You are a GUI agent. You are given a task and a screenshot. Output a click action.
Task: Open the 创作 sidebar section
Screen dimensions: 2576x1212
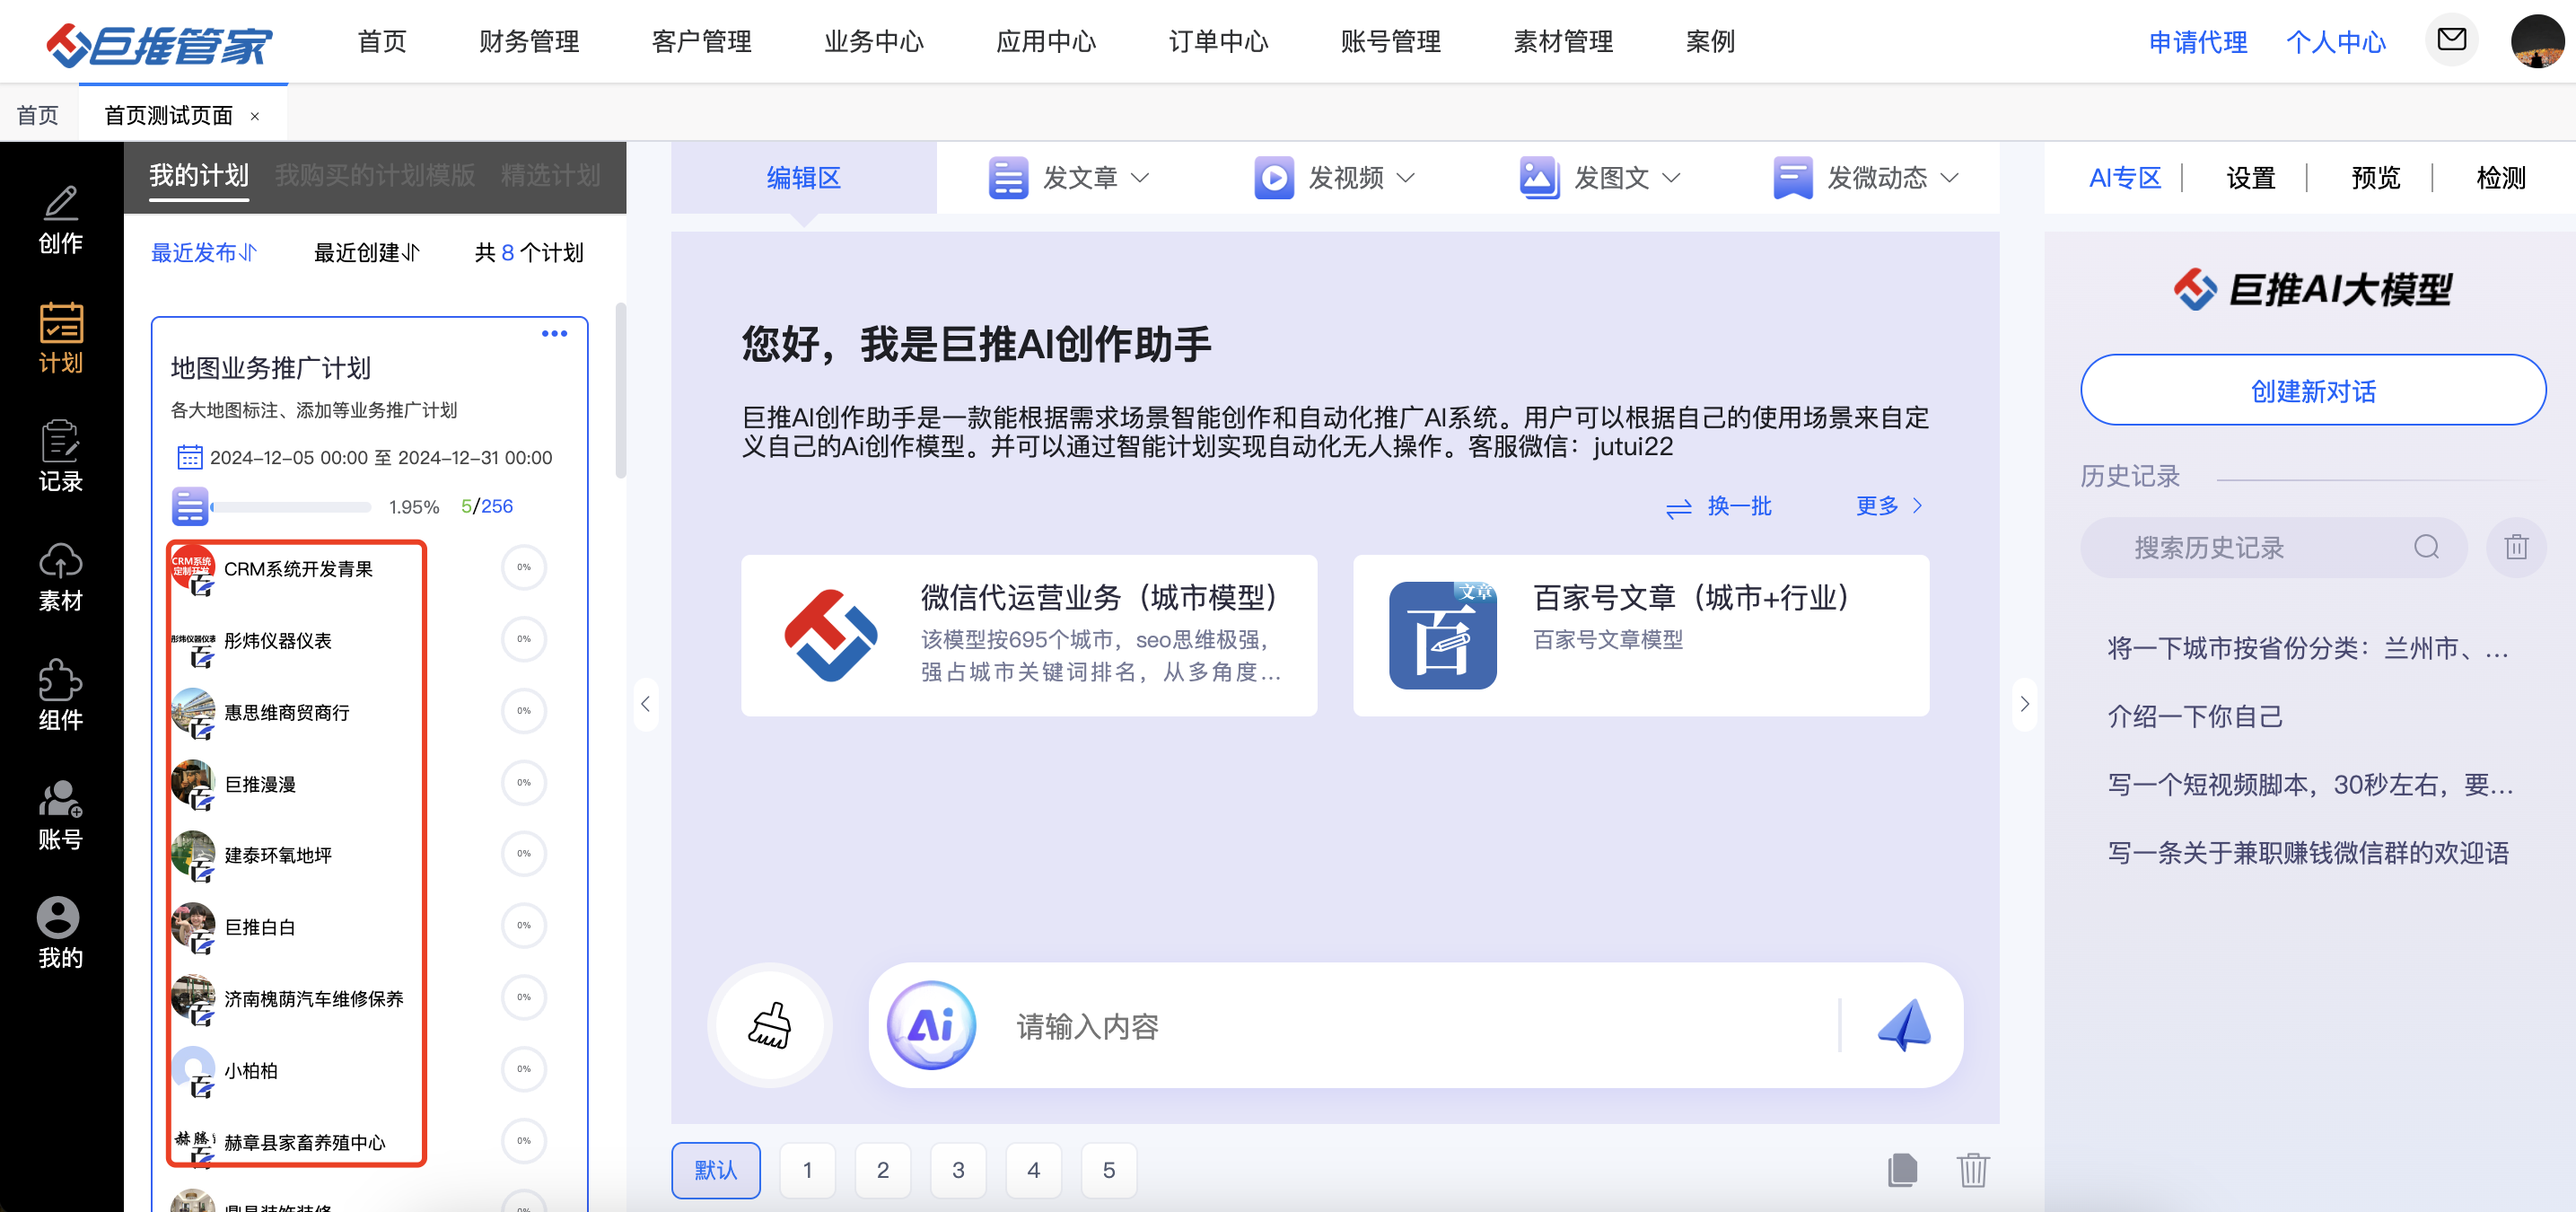click(x=60, y=219)
